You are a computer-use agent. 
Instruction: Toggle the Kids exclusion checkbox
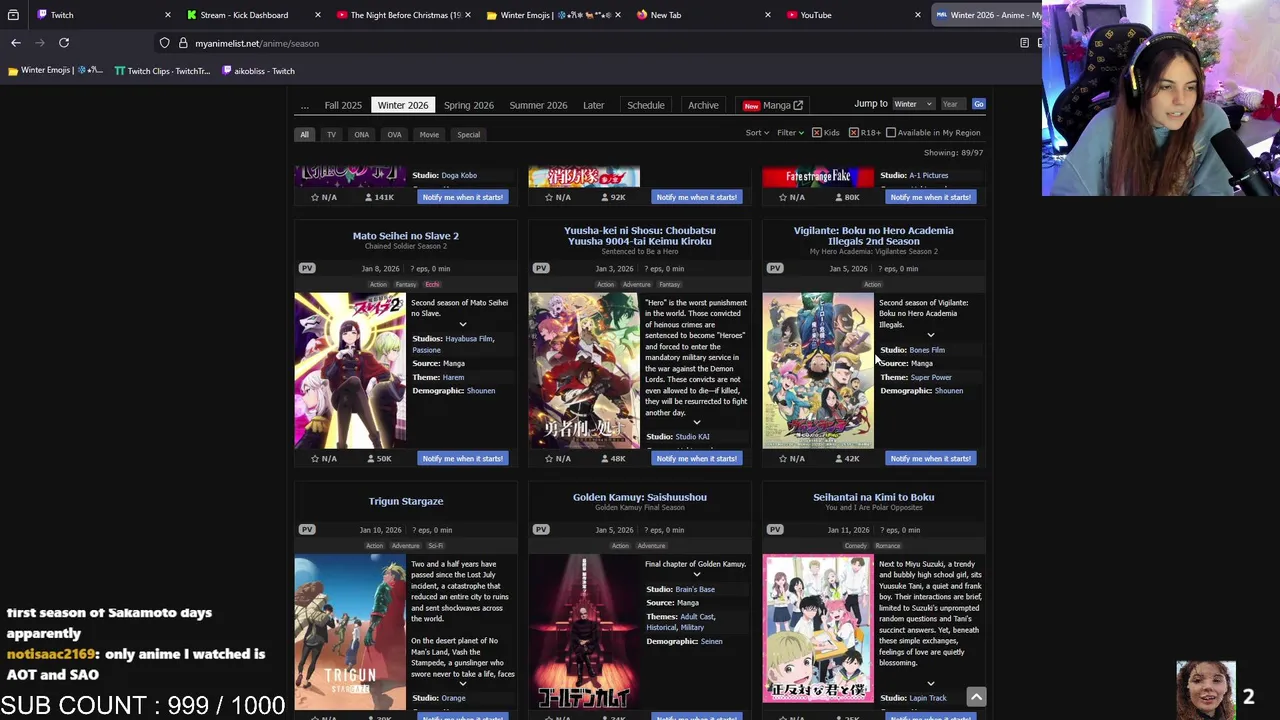[817, 133]
